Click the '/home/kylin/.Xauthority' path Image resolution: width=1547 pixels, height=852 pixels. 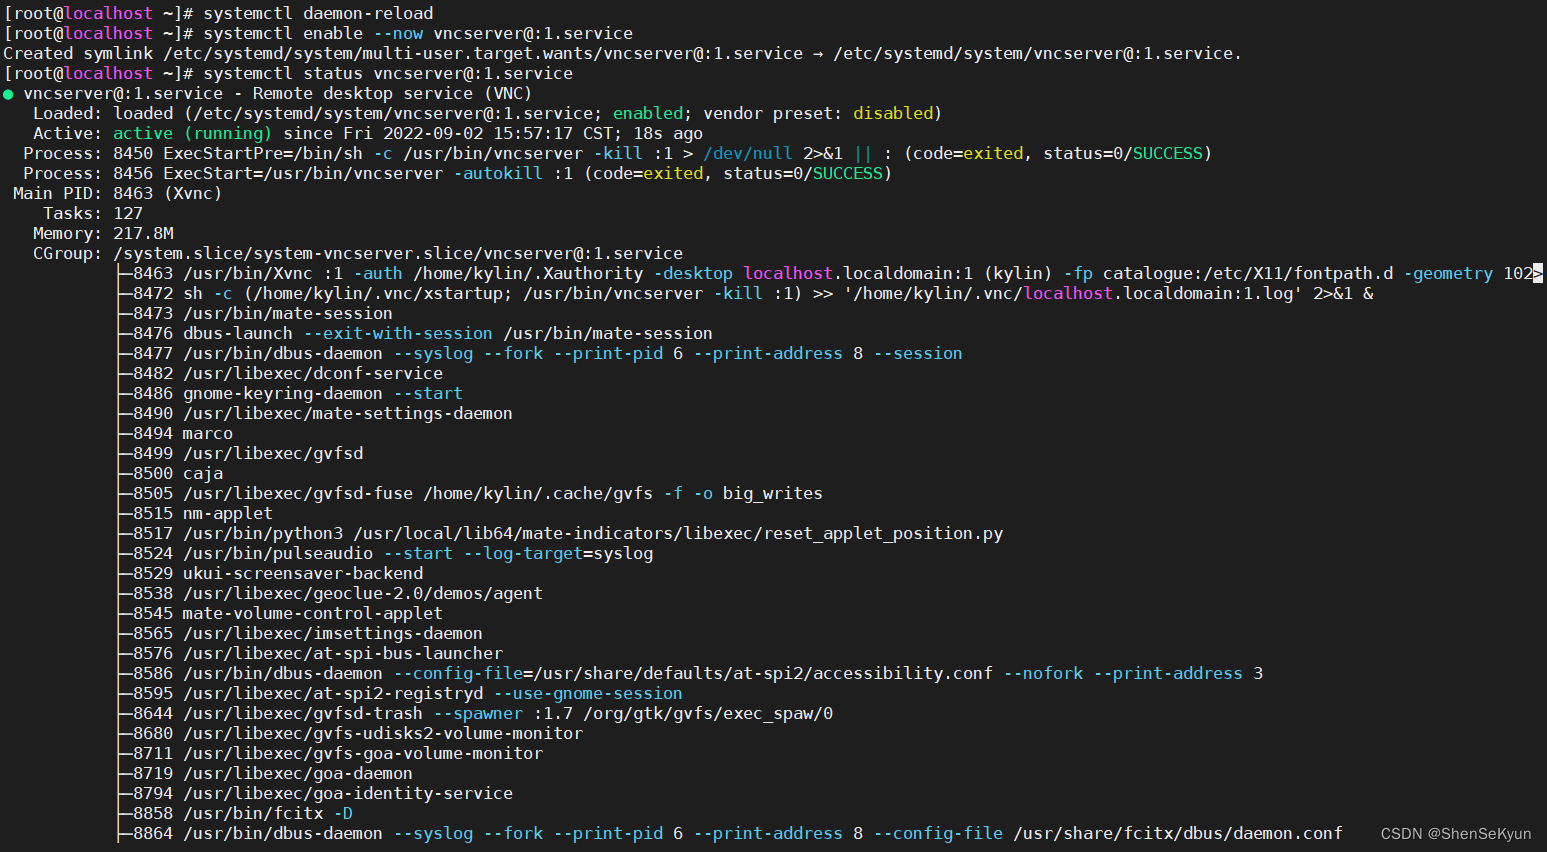[528, 273]
